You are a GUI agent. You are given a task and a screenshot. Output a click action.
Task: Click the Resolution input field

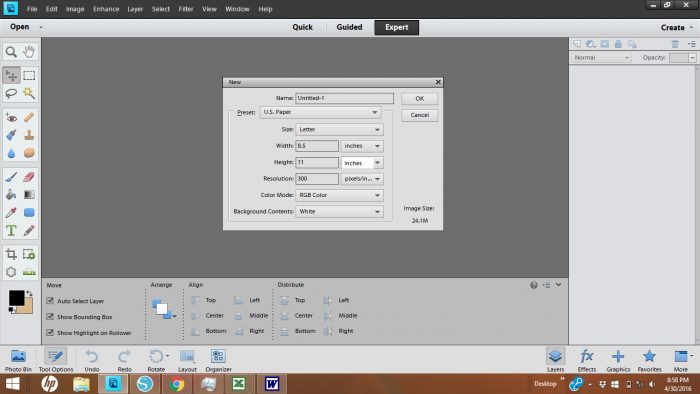[317, 178]
